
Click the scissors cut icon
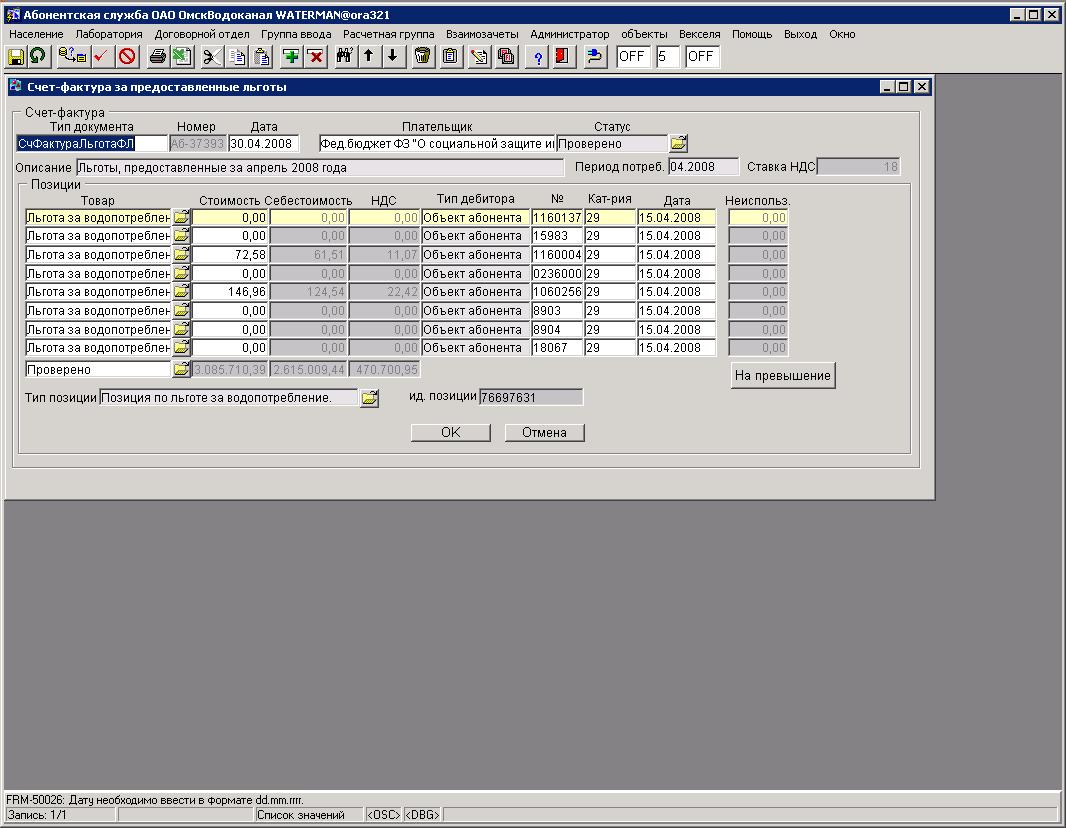tap(211, 57)
